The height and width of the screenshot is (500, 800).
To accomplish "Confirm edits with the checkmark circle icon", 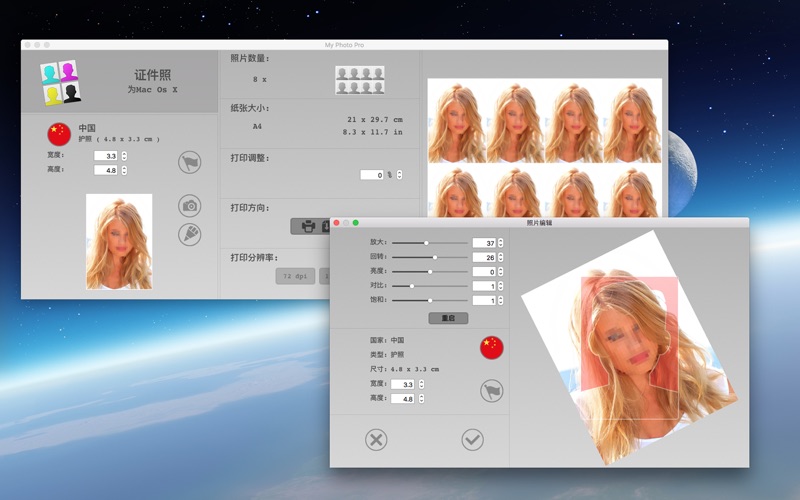I will pyautogui.click(x=472, y=439).
